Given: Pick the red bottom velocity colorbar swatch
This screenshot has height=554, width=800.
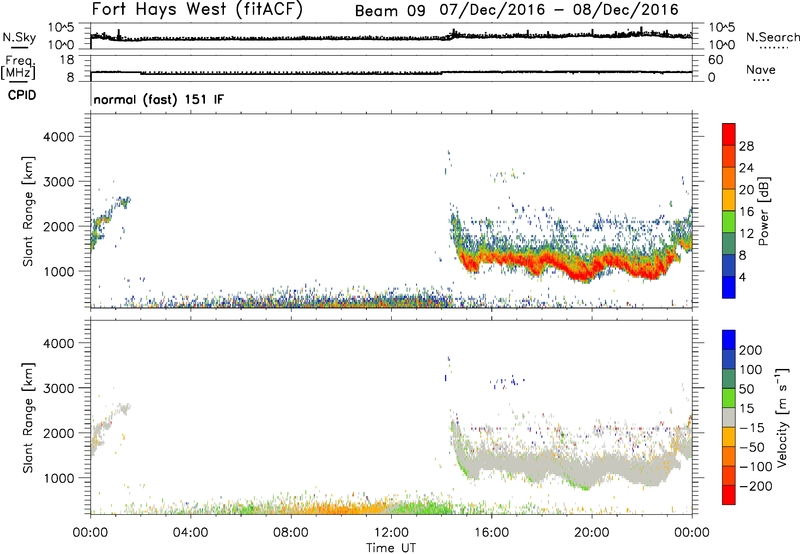Looking at the screenshot, I should click(x=729, y=495).
